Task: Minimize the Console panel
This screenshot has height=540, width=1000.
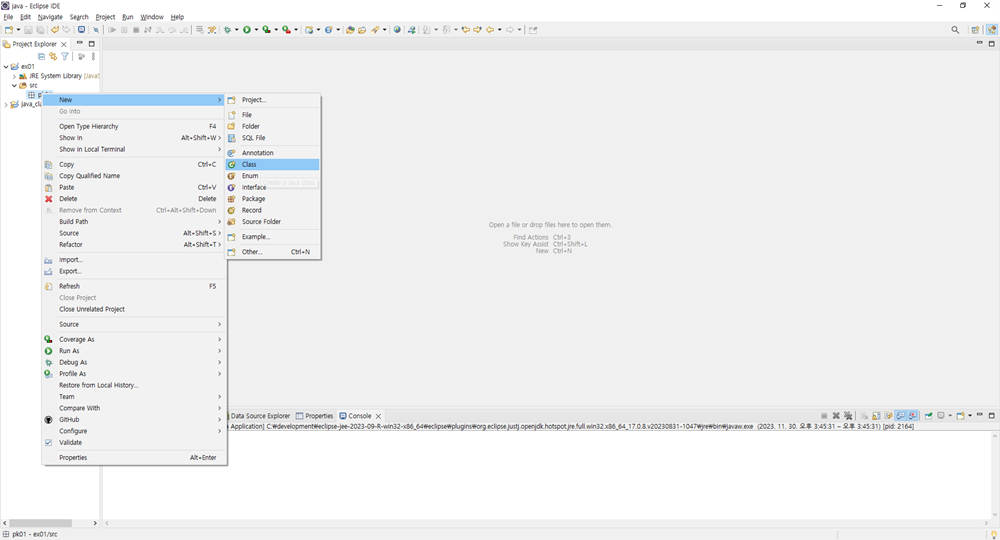Action: pos(980,414)
